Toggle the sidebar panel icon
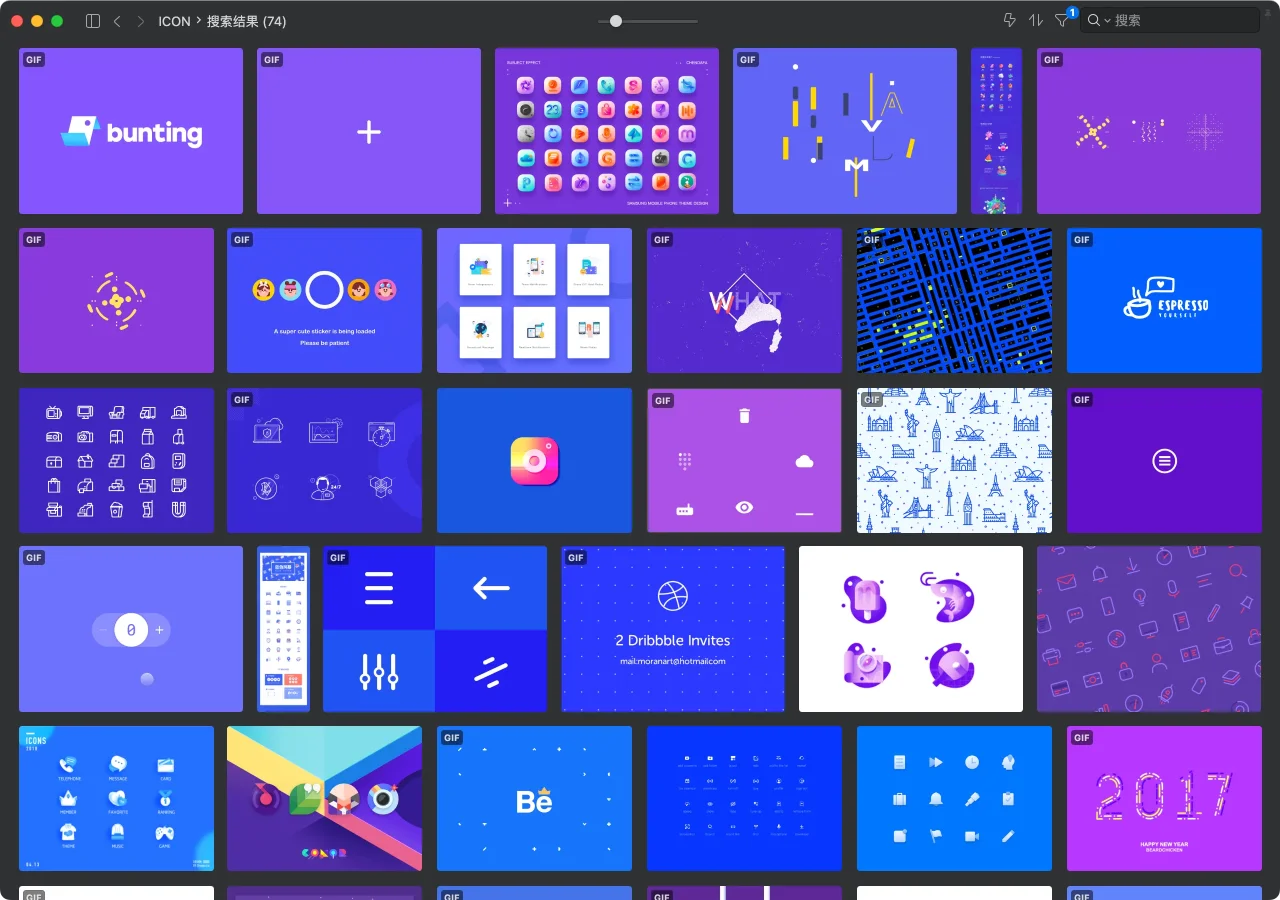 click(93, 21)
